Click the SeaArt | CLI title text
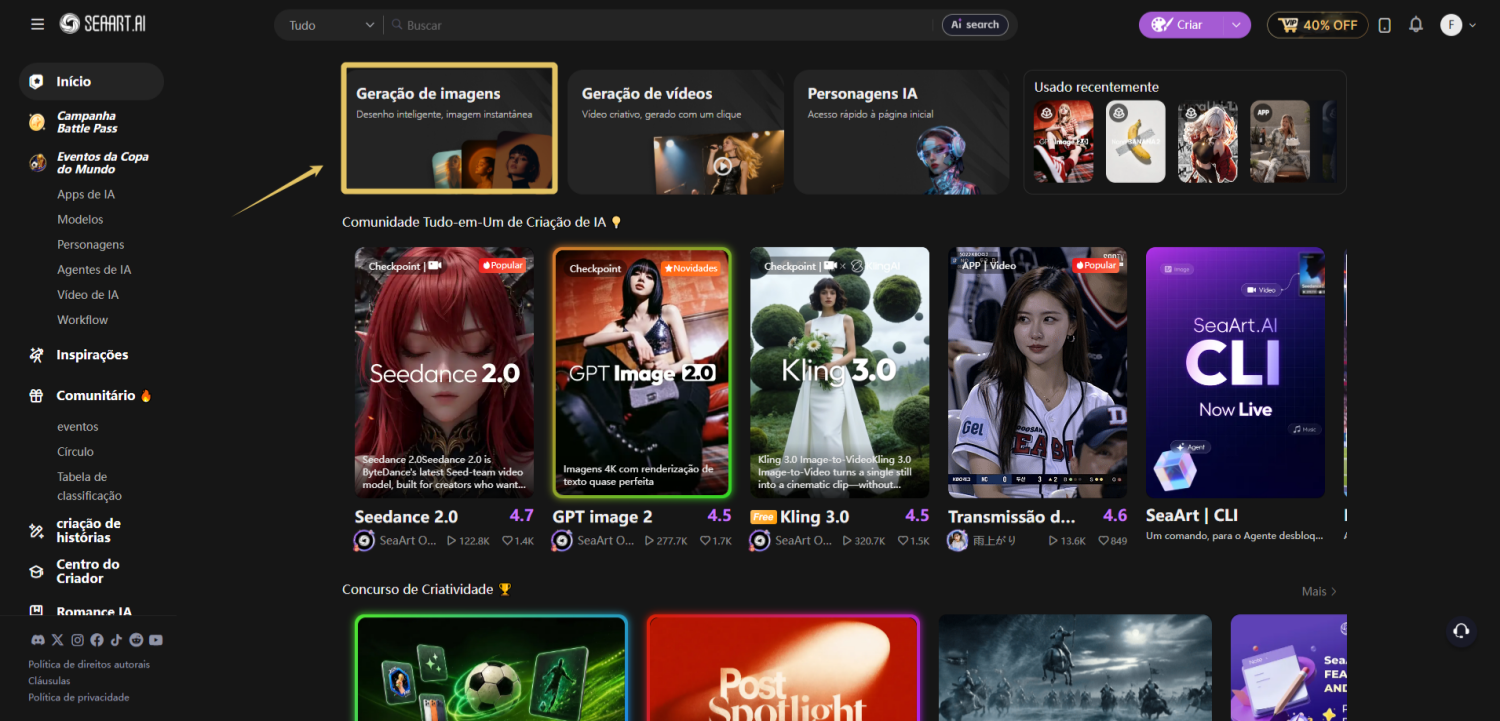The image size is (1500, 721). point(1192,516)
